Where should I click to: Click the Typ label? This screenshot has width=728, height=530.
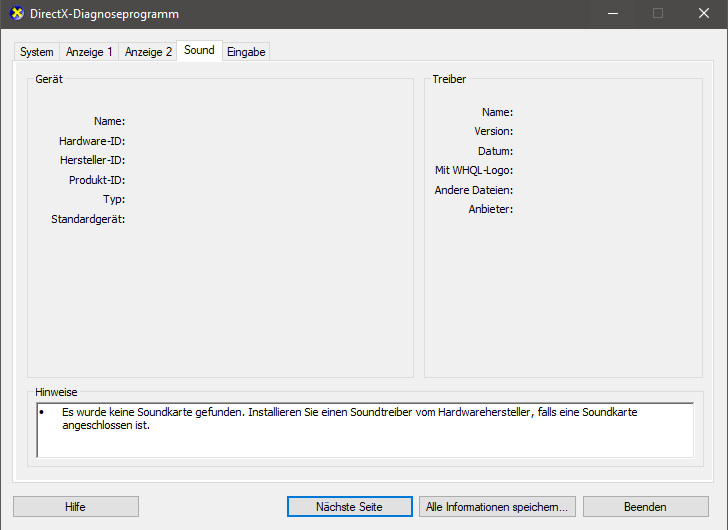click(114, 200)
